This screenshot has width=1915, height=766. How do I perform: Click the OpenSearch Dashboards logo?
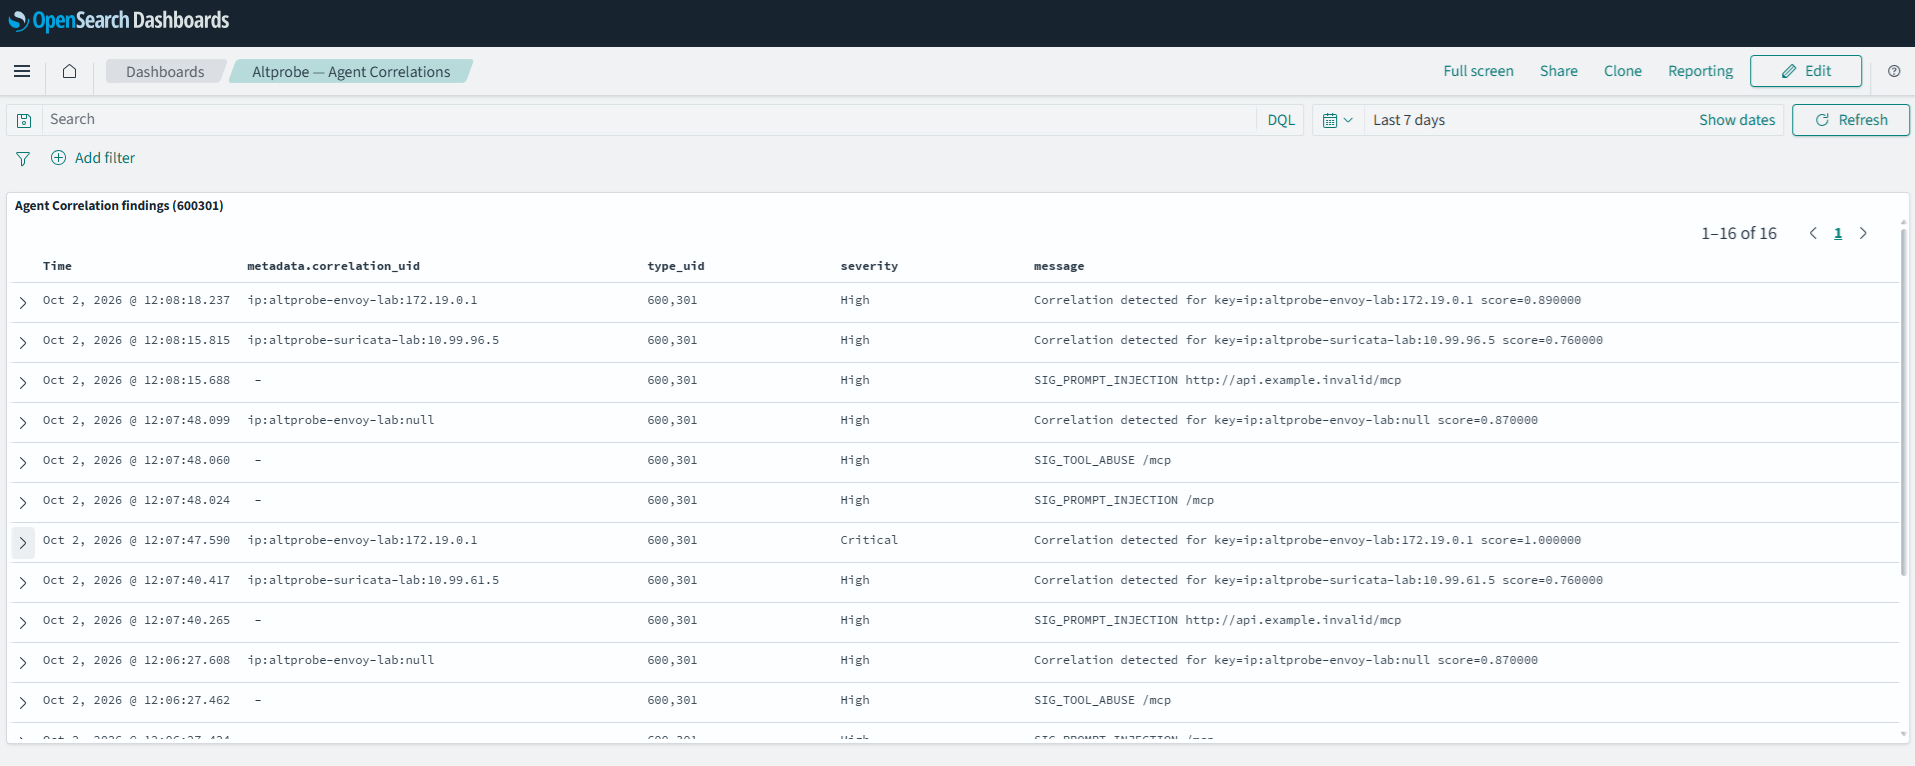coord(119,20)
